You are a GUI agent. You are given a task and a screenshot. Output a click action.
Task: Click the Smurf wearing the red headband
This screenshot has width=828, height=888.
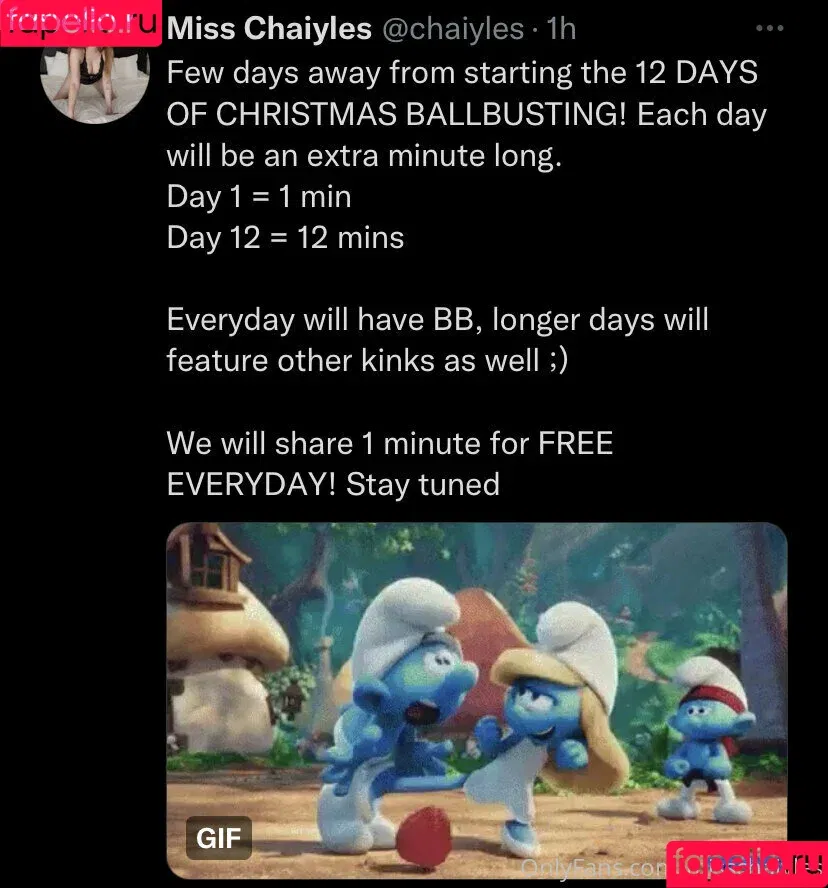(711, 736)
